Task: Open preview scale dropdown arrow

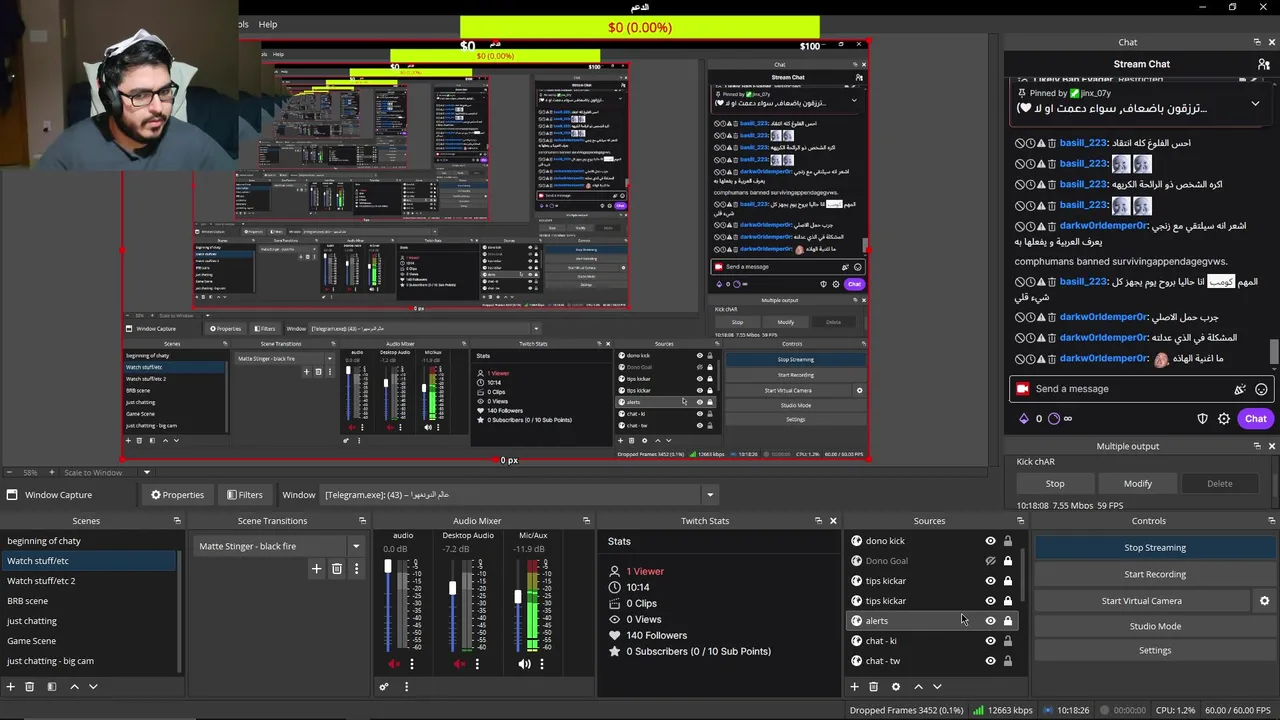Action: (x=146, y=472)
